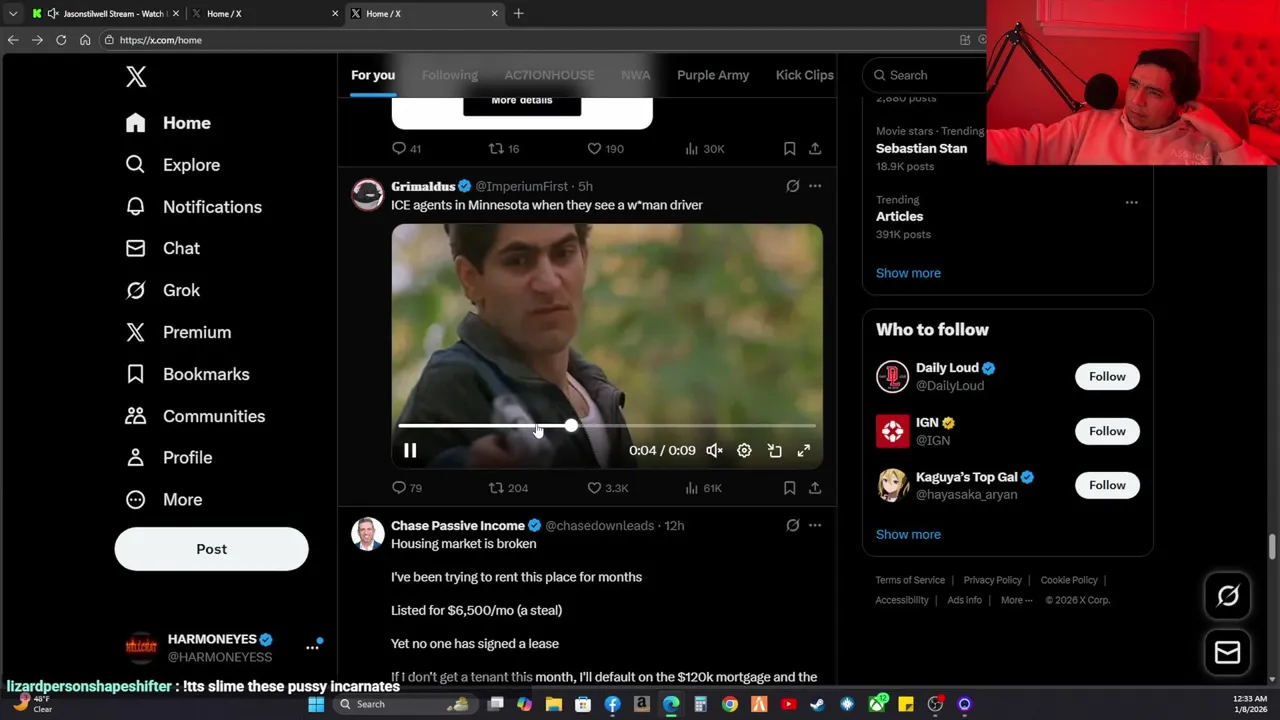Click the X logo in the sidebar
Screen dimensions: 1280x720
(136, 76)
